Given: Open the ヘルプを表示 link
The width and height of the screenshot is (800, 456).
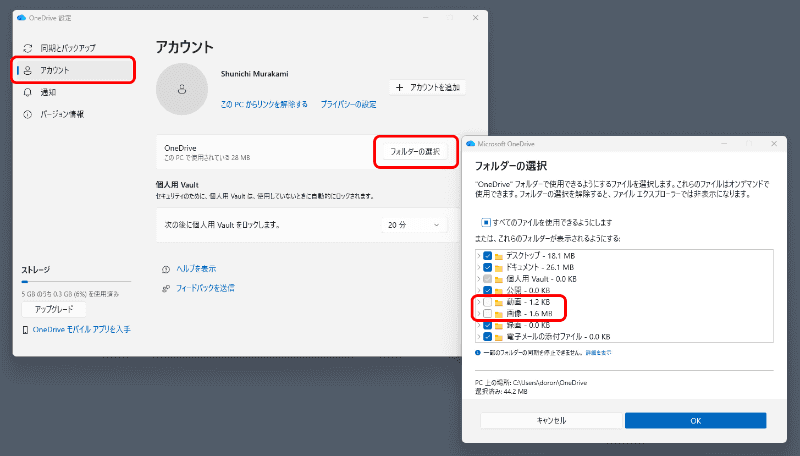Looking at the screenshot, I should [196, 269].
